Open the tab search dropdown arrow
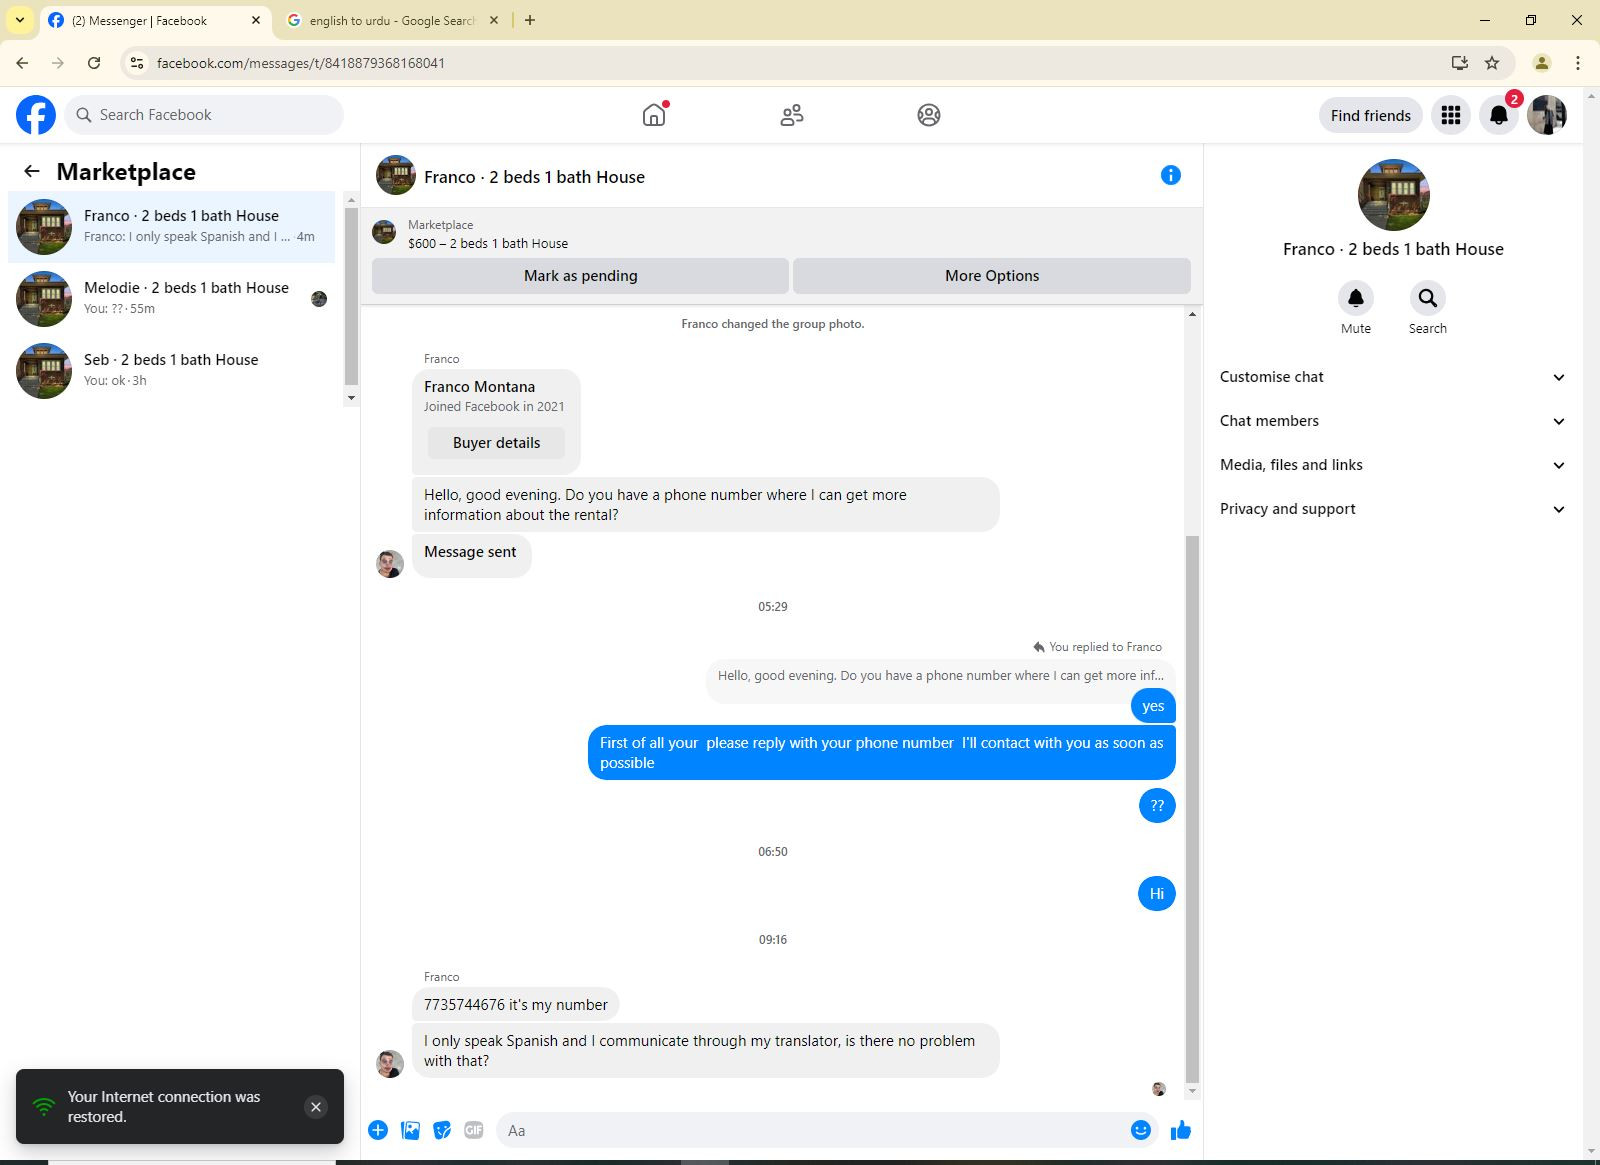Viewport: 1600px width, 1165px height. (19, 20)
